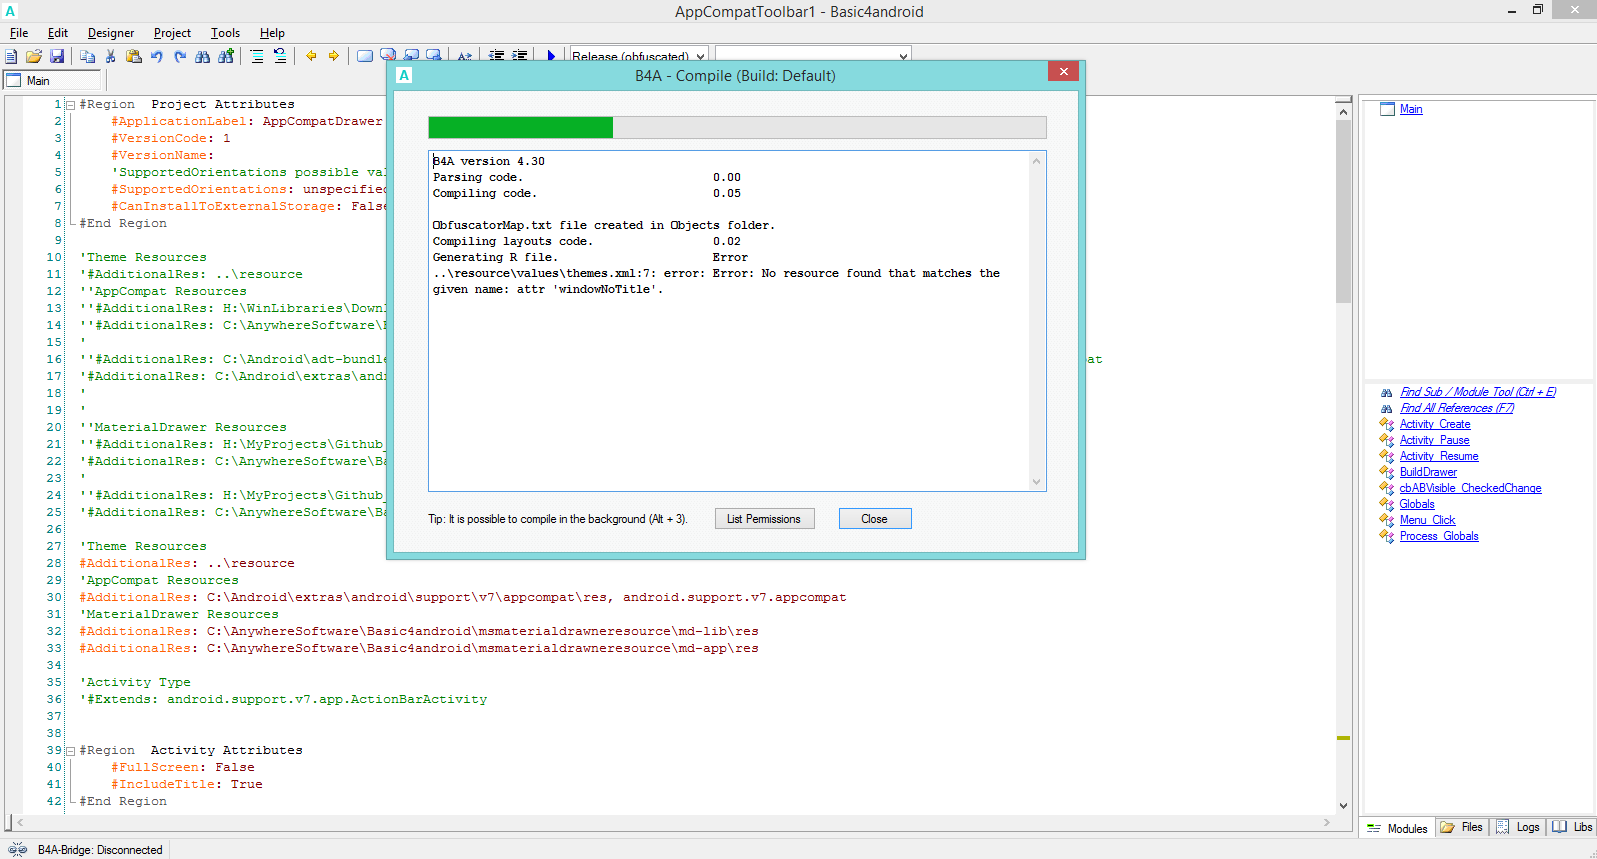Click compile log scrollbar down arrow
Image resolution: width=1597 pixels, height=859 pixels.
point(1036,482)
